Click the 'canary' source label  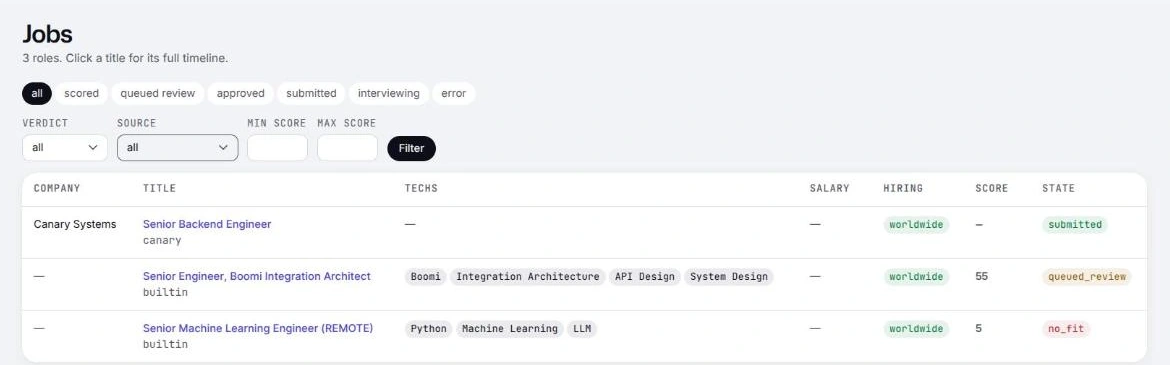162,240
